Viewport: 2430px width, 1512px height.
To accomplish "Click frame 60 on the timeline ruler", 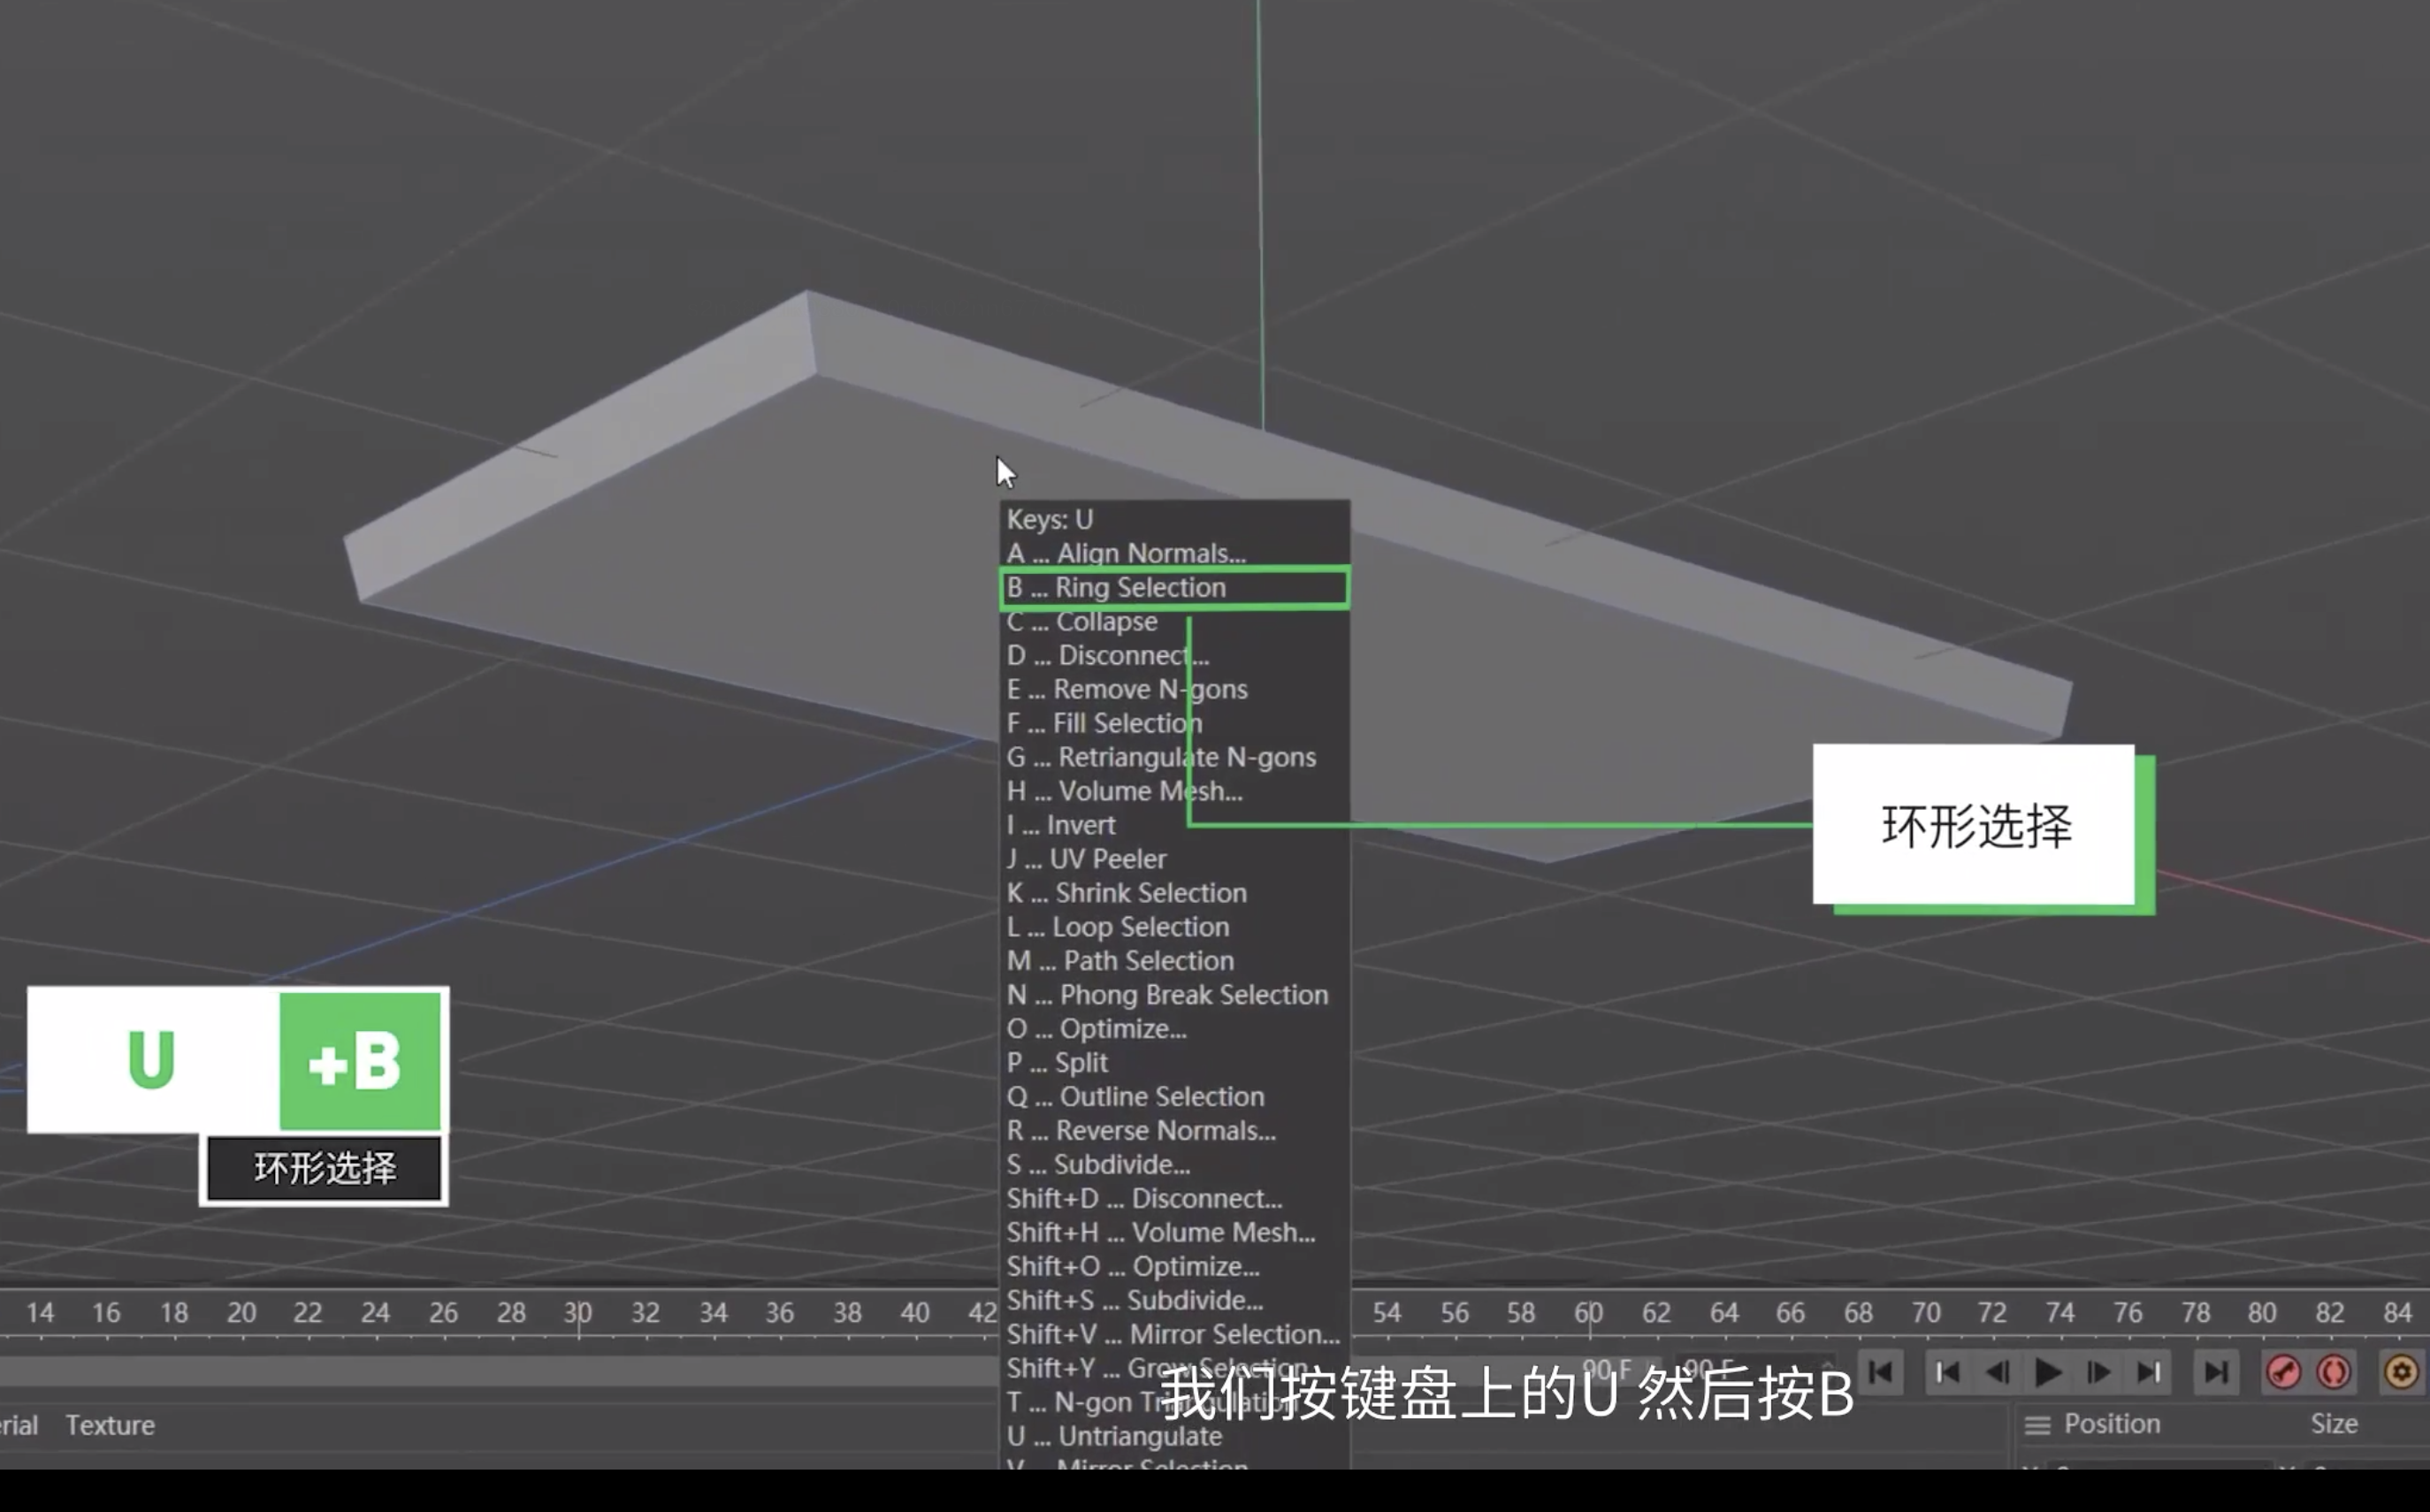I will tap(1588, 1312).
